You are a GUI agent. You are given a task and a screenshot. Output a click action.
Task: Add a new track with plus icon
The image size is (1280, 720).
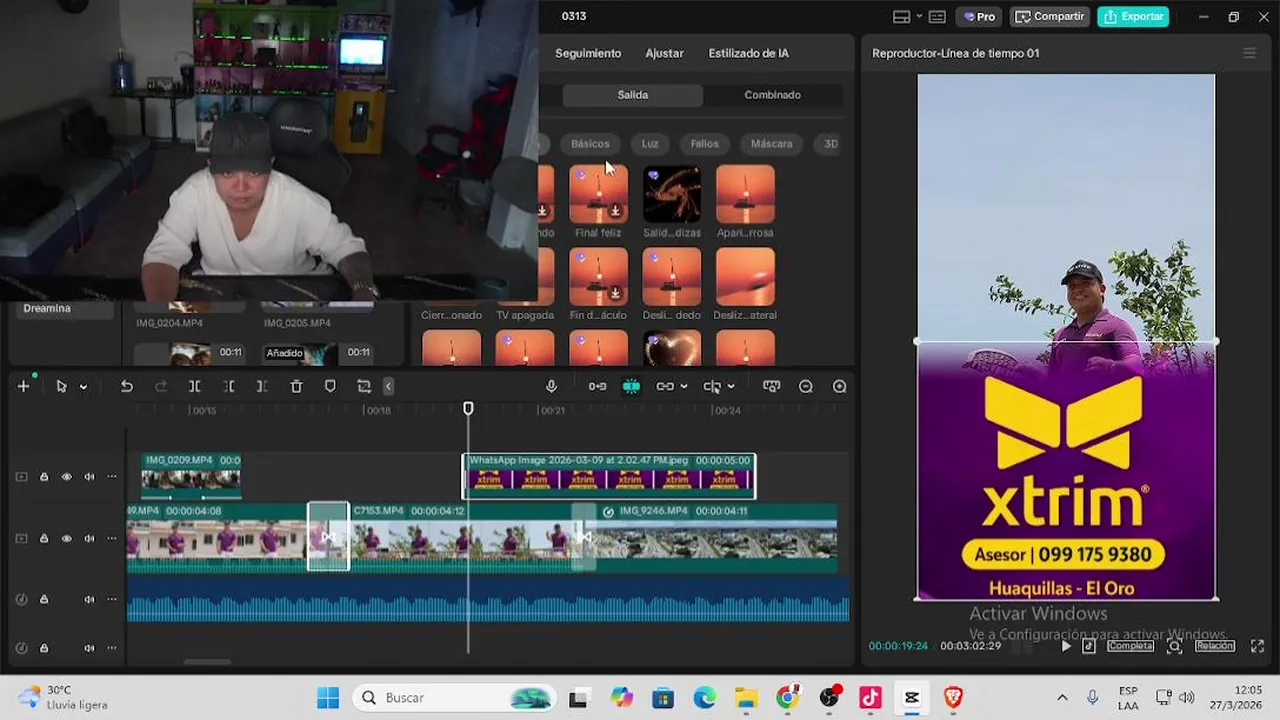click(x=23, y=386)
